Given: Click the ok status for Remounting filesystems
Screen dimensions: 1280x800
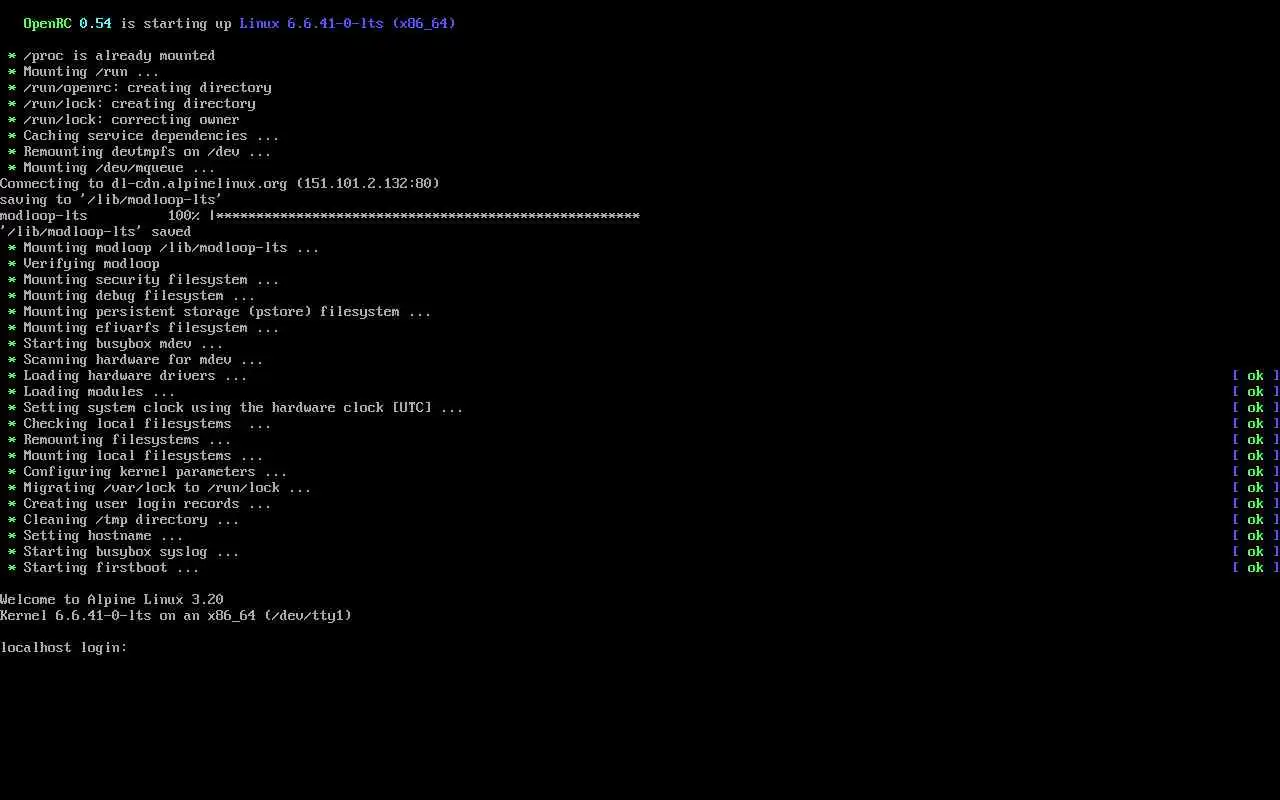Looking at the screenshot, I should pyautogui.click(x=1255, y=439).
